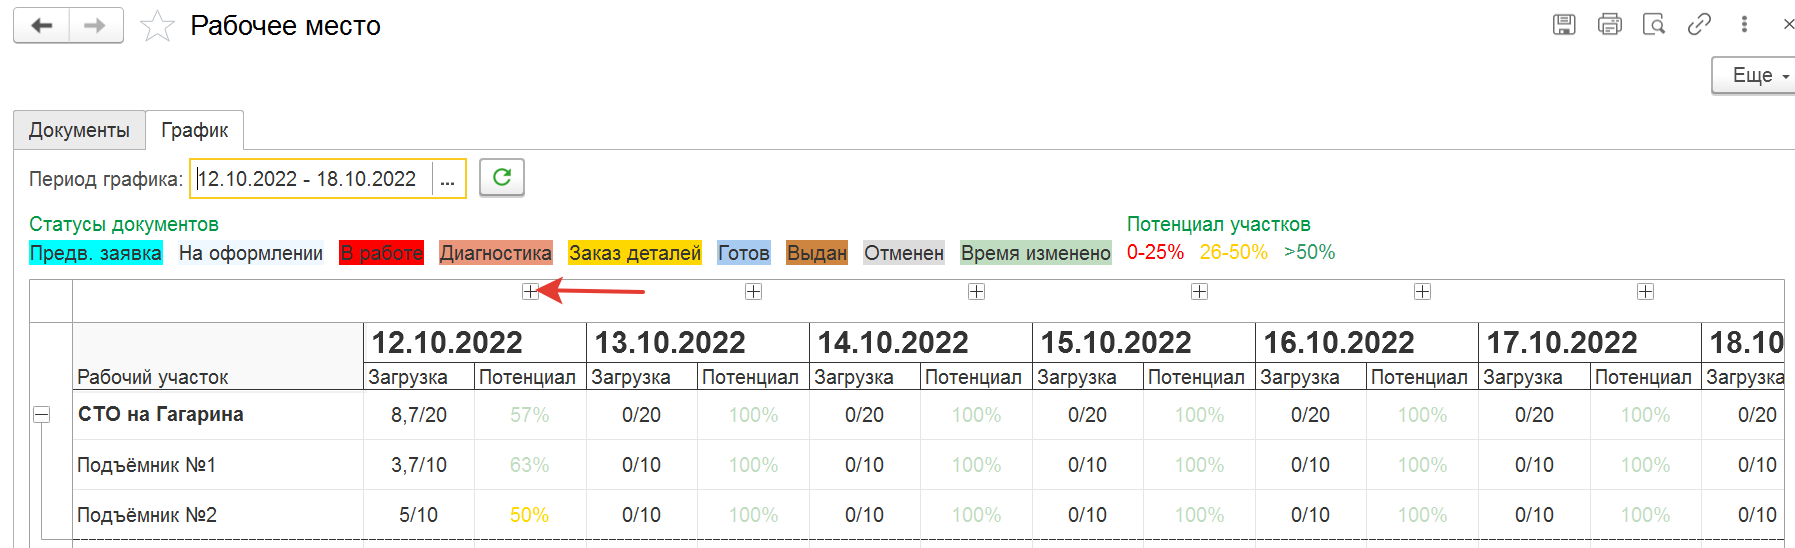Add Рабочее место to favorites star

(x=157, y=26)
